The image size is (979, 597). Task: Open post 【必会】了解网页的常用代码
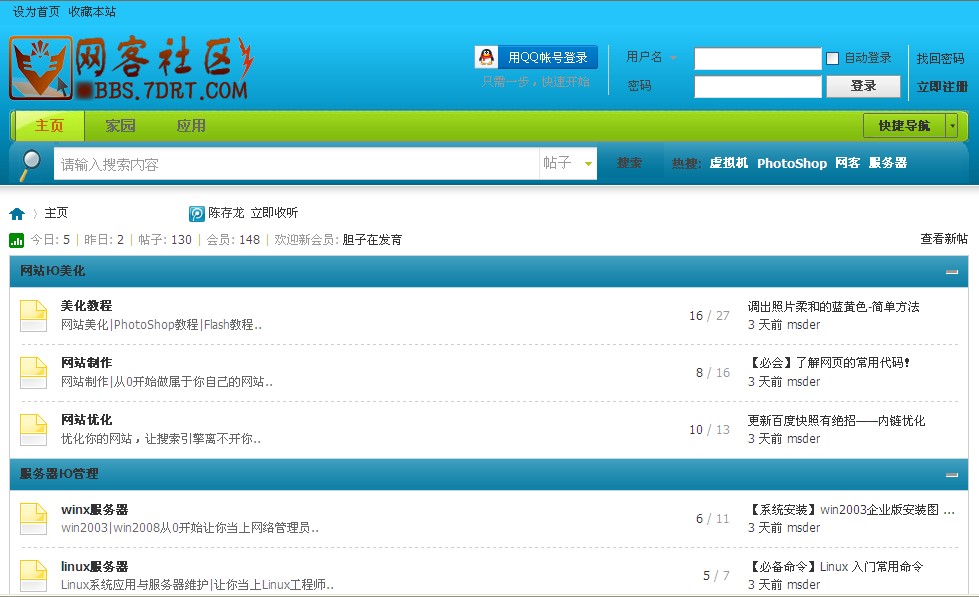point(829,363)
